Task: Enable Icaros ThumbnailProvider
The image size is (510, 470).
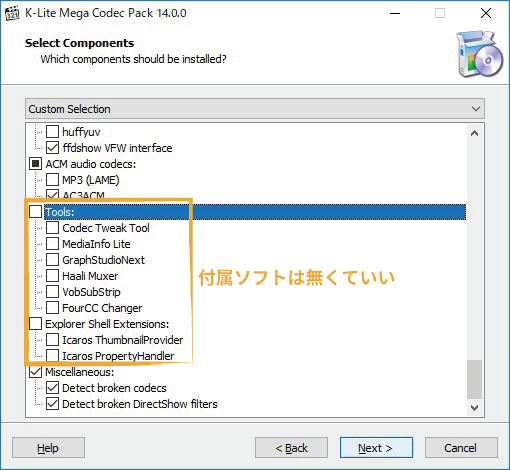Action: tap(52, 340)
